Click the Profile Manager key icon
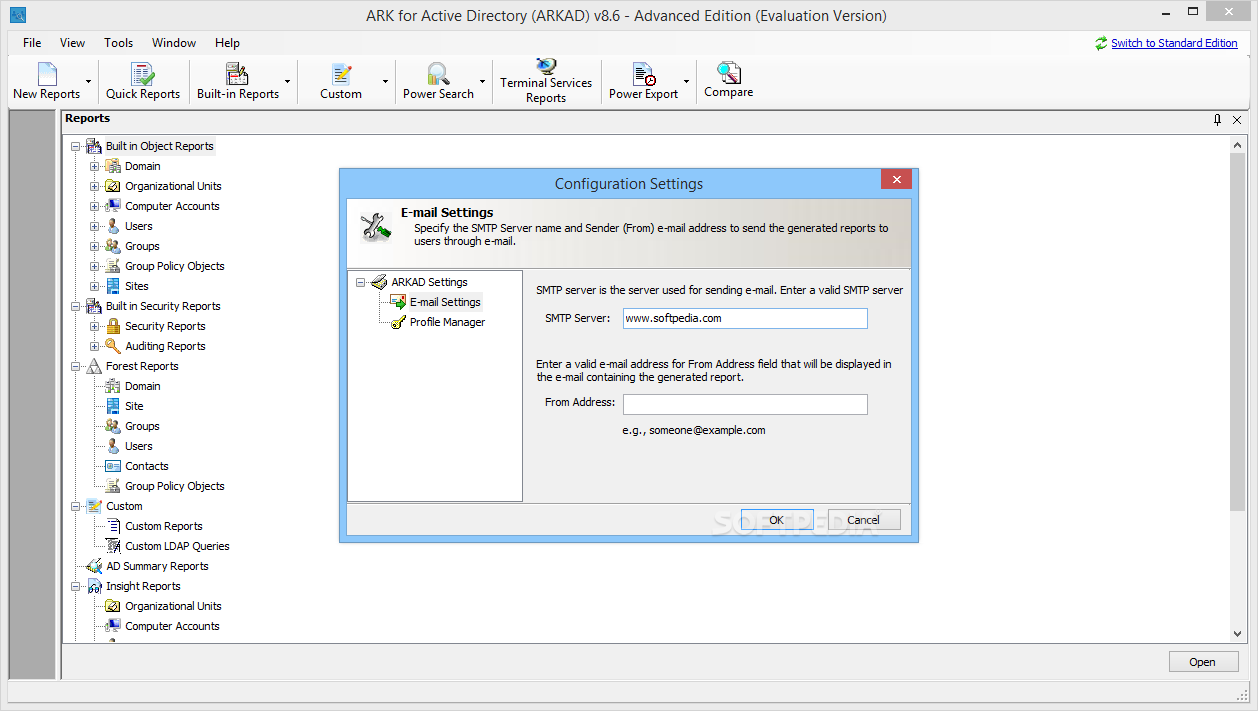This screenshot has width=1258, height=711. click(398, 322)
